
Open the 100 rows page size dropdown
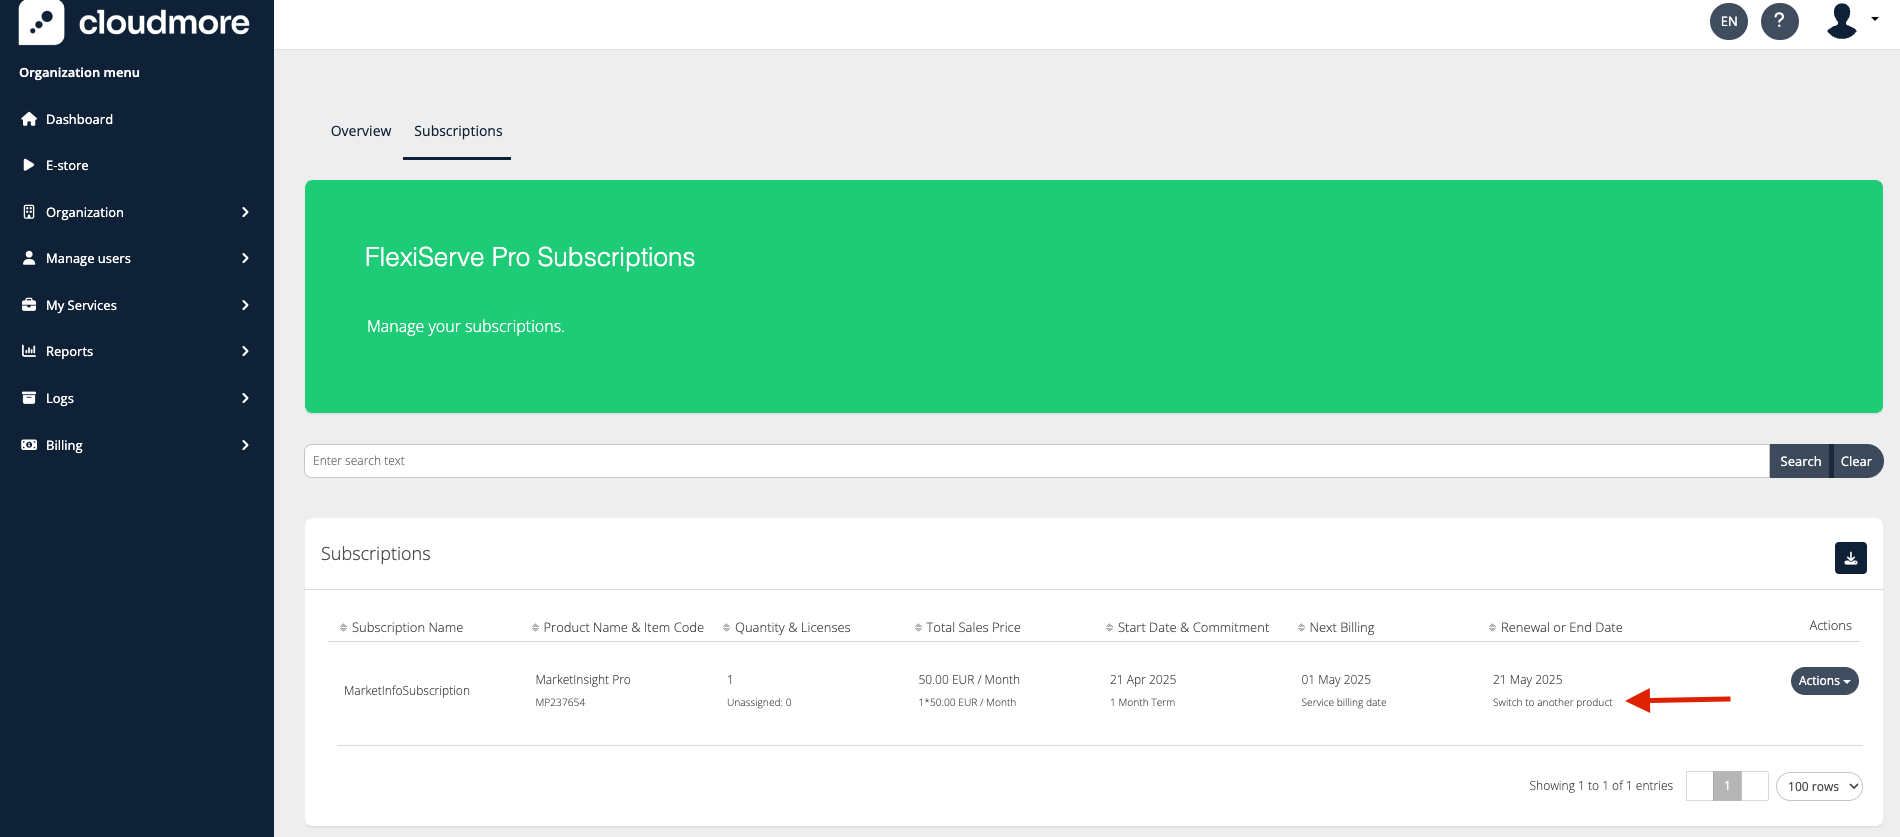1818,786
